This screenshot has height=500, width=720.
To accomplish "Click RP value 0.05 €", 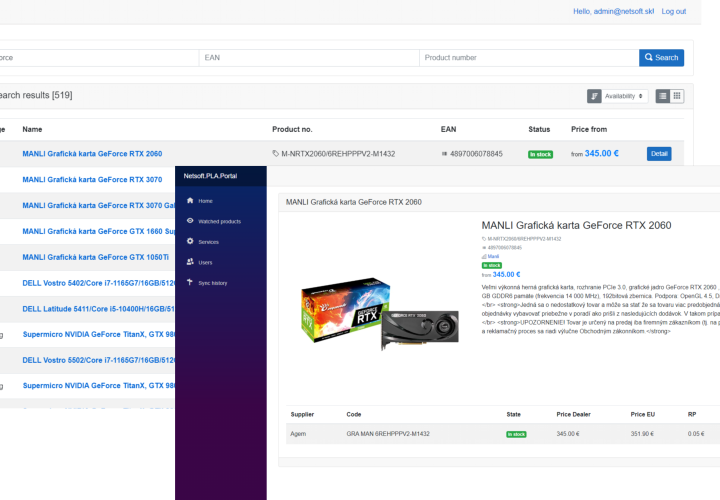I will click(x=696, y=434).
